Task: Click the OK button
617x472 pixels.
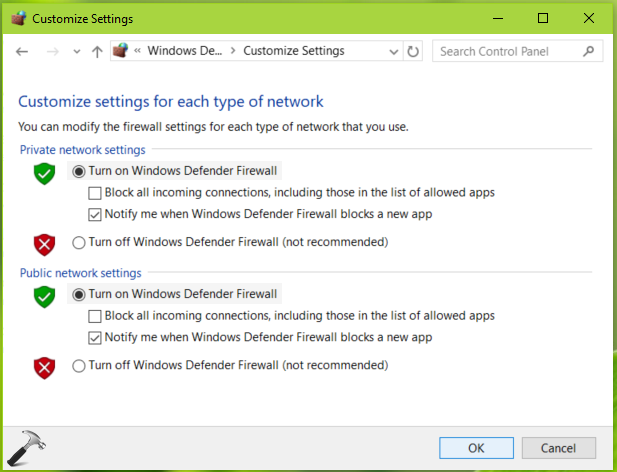Action: [x=476, y=448]
